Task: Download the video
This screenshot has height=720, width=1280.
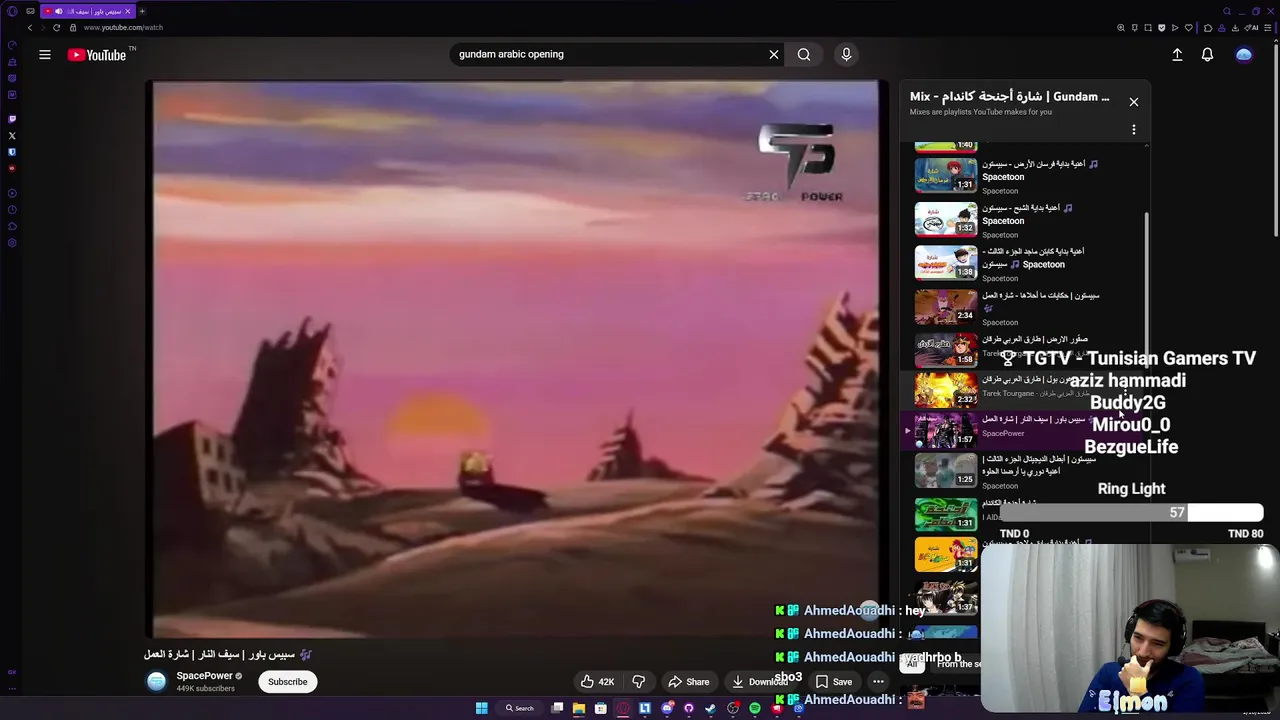Action: 759,682
